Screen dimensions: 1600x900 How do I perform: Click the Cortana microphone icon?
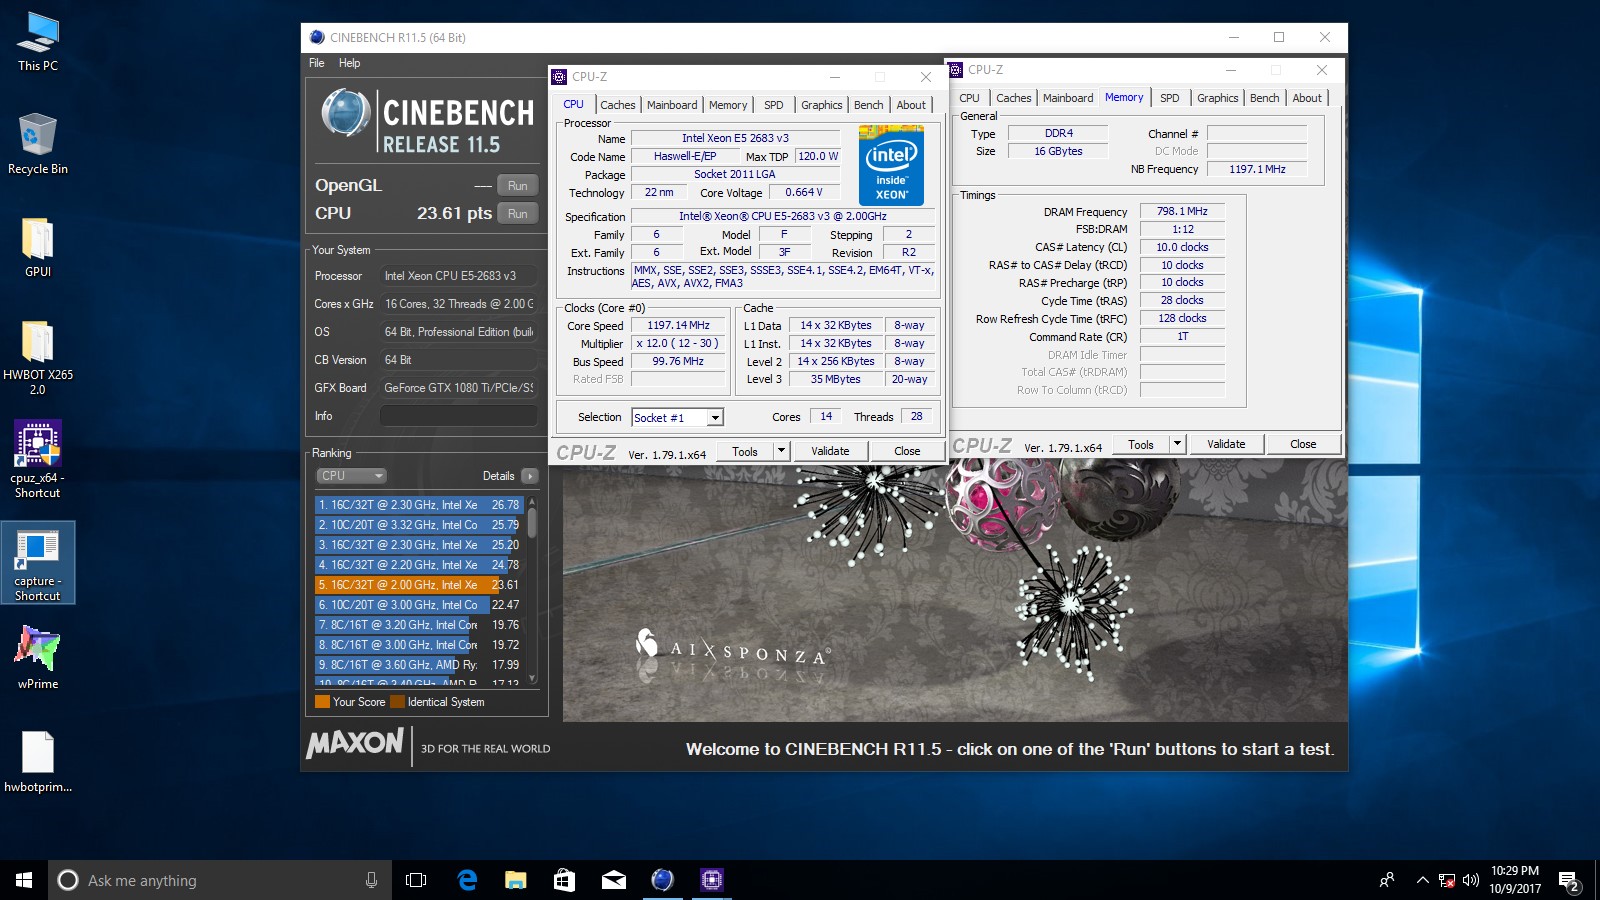(x=371, y=880)
